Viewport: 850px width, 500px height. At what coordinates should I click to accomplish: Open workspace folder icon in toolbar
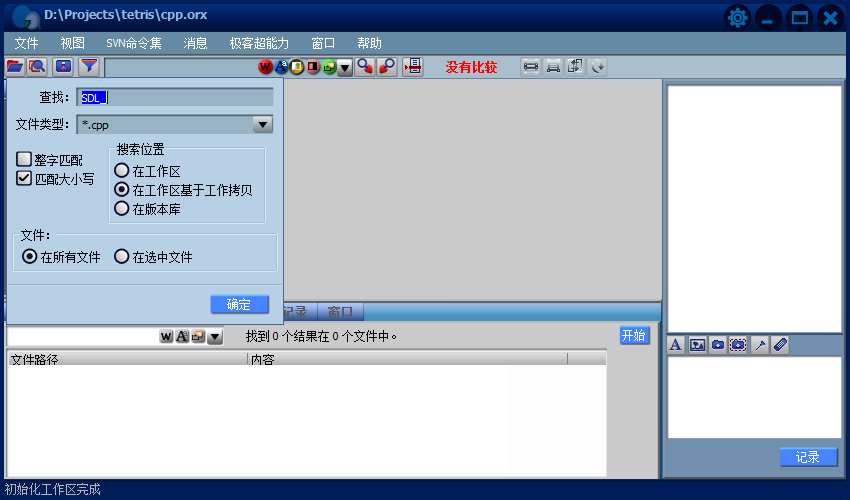[x=15, y=67]
